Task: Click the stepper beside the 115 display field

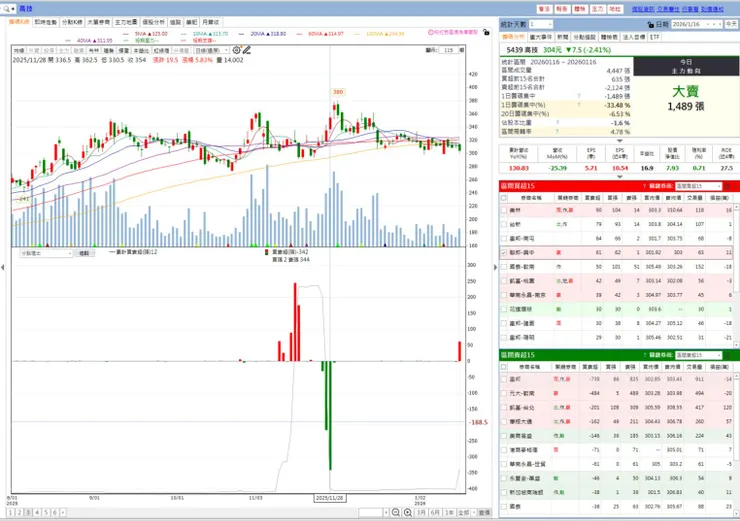Action: [462, 50]
